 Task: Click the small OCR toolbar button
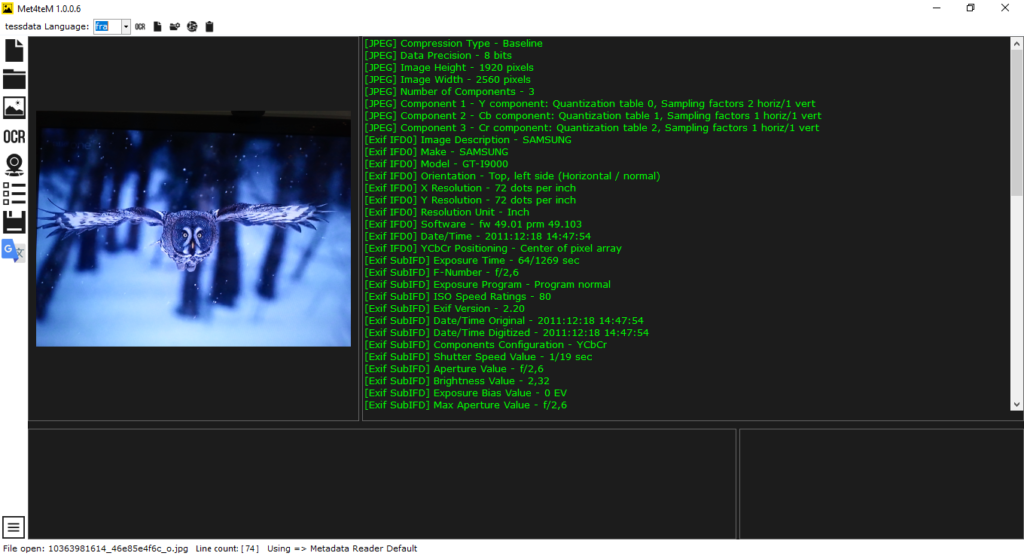(x=140, y=26)
